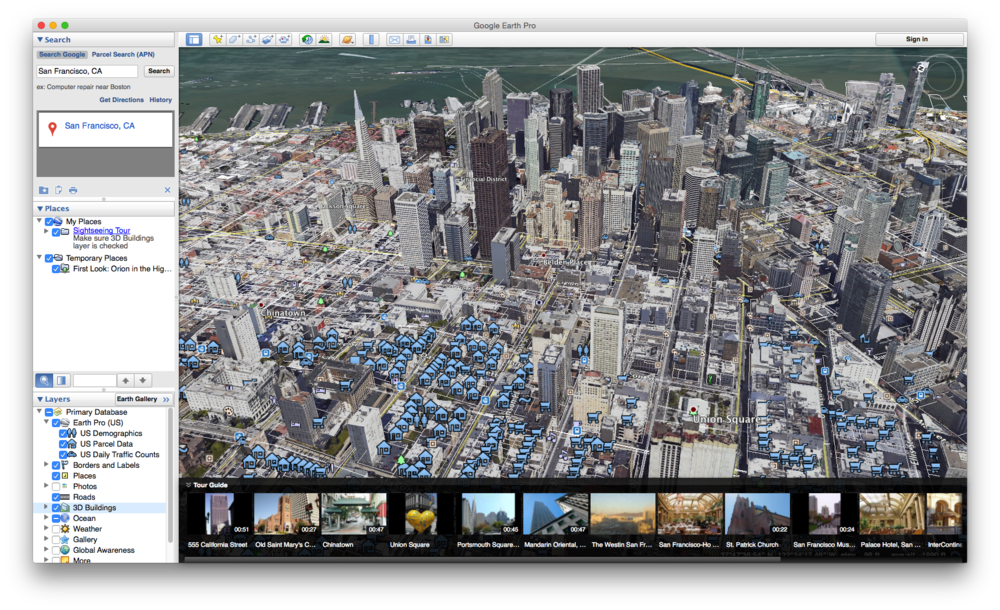Image resolution: width=1000 pixels, height=610 pixels.
Task: Collapse the Temporary Places tree node
Action: (40, 258)
